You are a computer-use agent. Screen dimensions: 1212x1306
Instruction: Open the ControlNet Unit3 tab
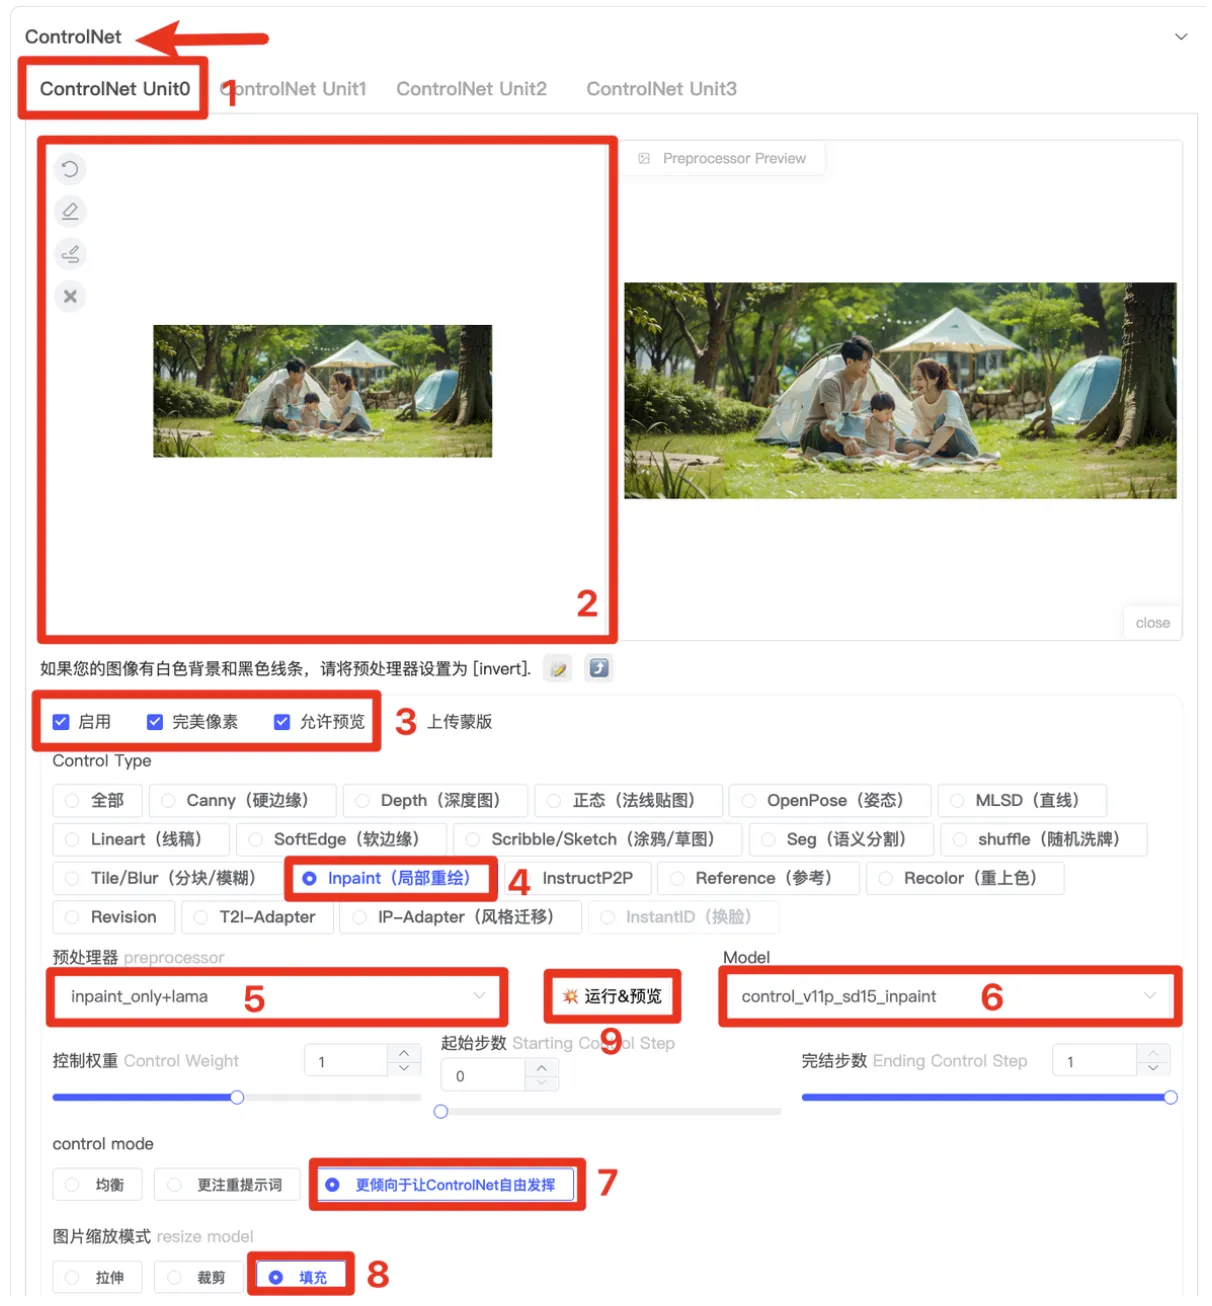(x=661, y=89)
